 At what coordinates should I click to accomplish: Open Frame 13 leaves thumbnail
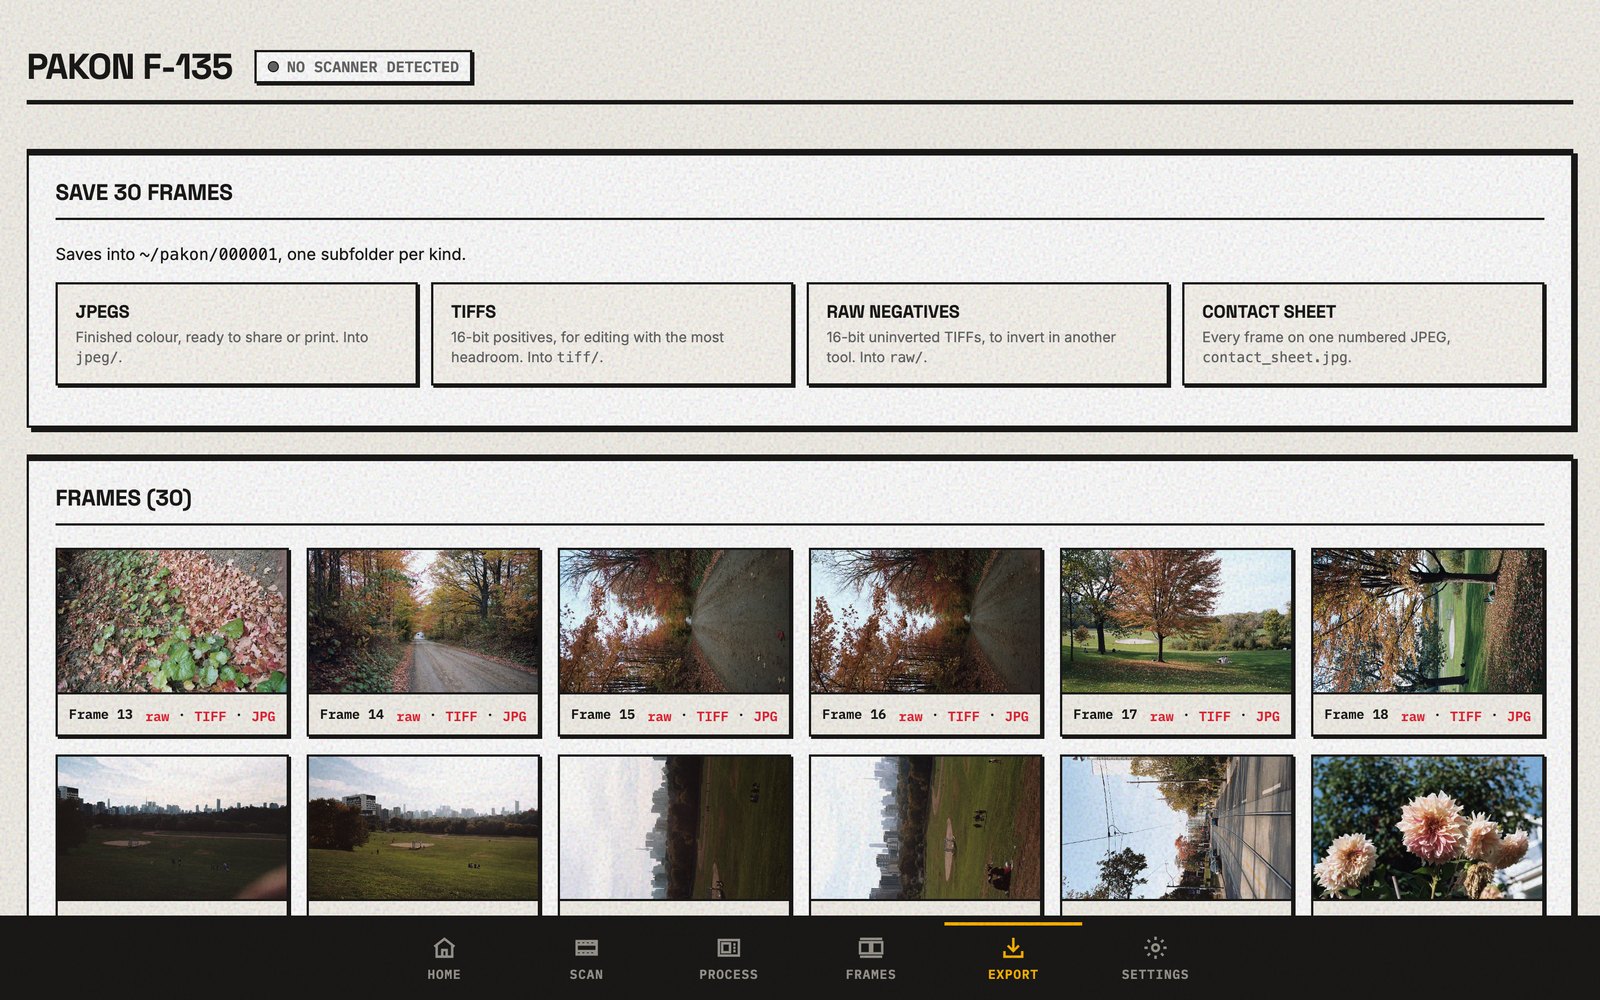tap(172, 621)
